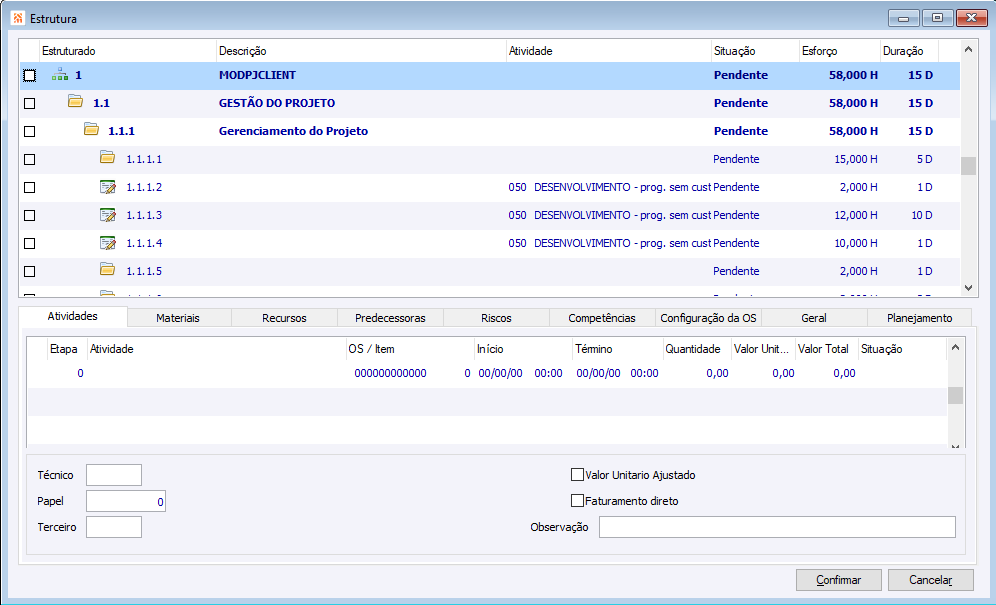This screenshot has height=605, width=996.
Task: Click the Estruturado column header
Action: click(128, 51)
